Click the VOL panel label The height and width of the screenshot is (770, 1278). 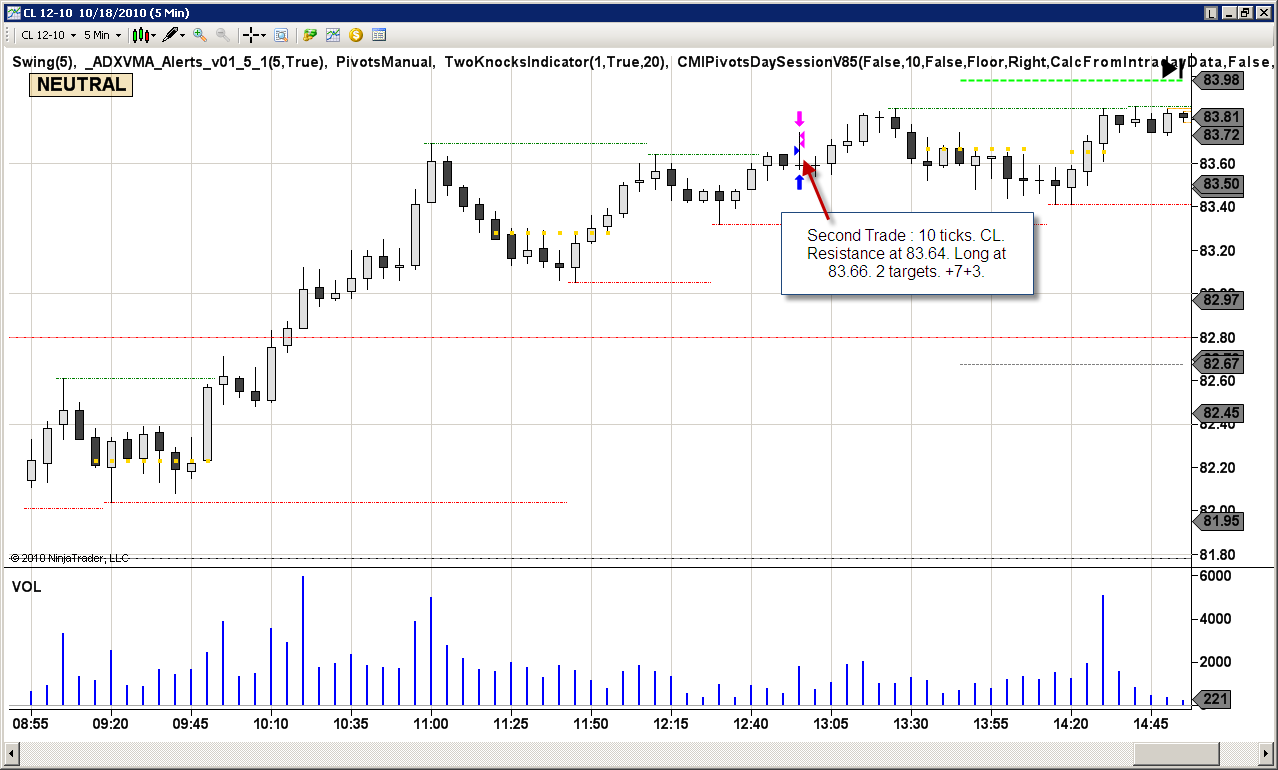click(26, 587)
